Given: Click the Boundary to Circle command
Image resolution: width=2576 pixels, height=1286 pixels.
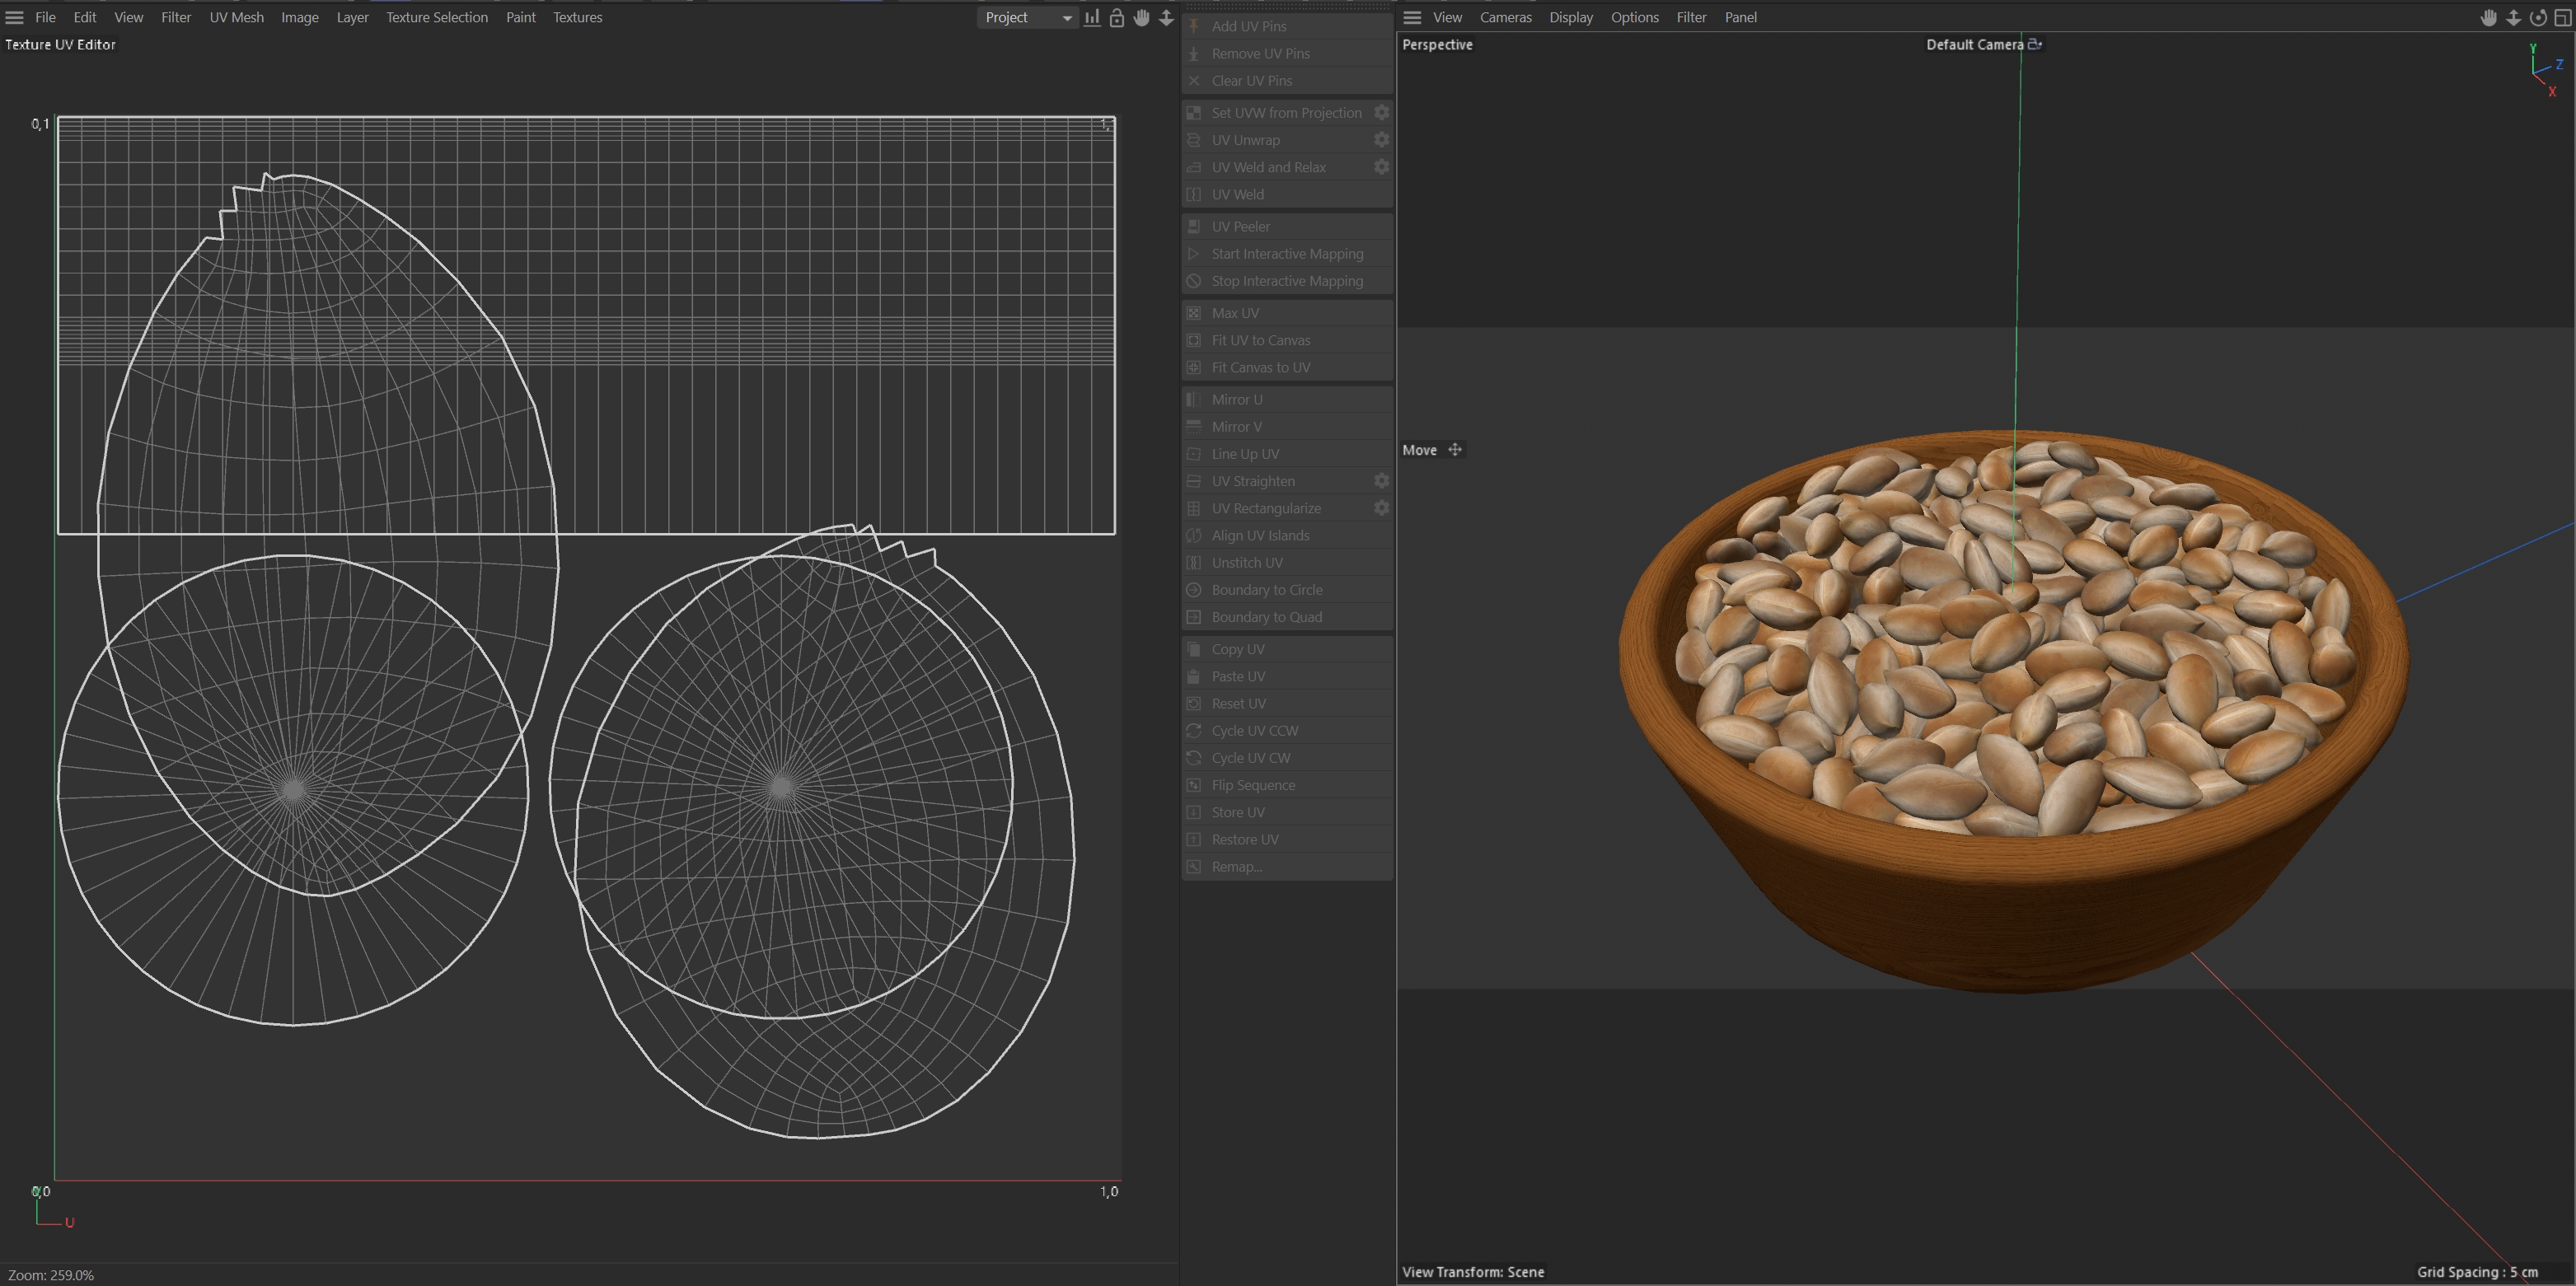Looking at the screenshot, I should click(1266, 590).
